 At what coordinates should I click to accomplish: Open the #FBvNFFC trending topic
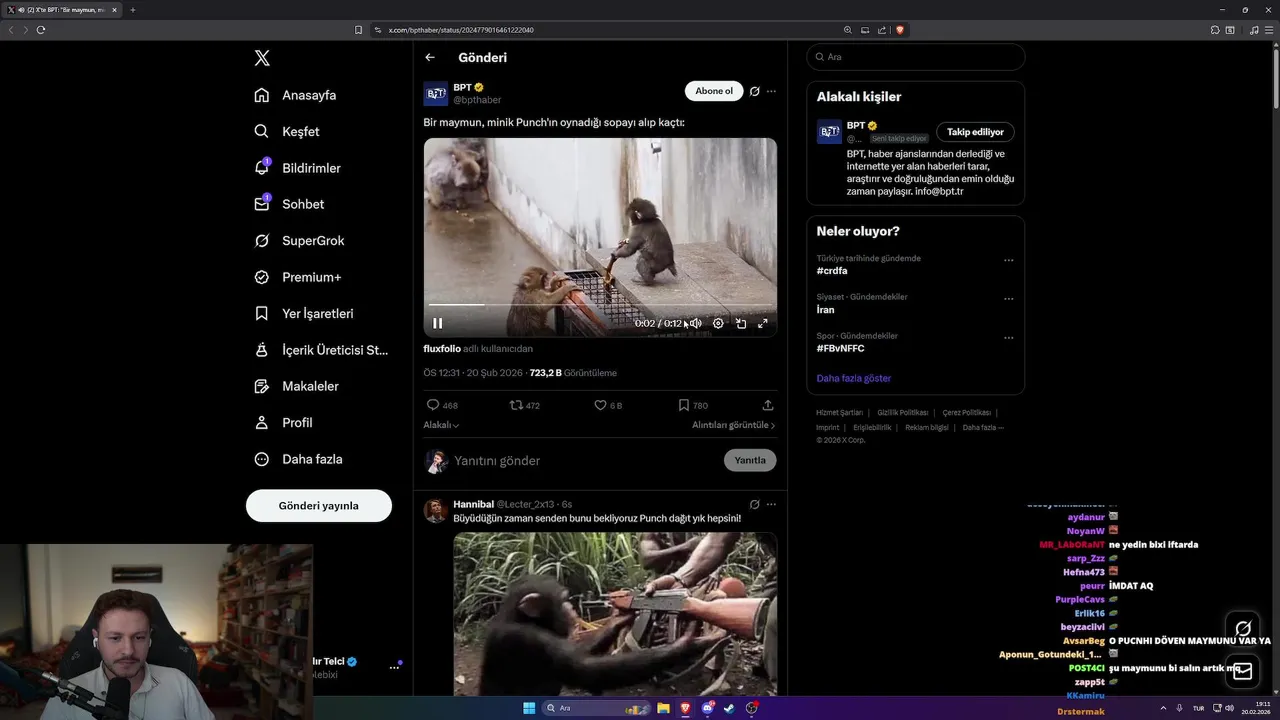(840, 349)
